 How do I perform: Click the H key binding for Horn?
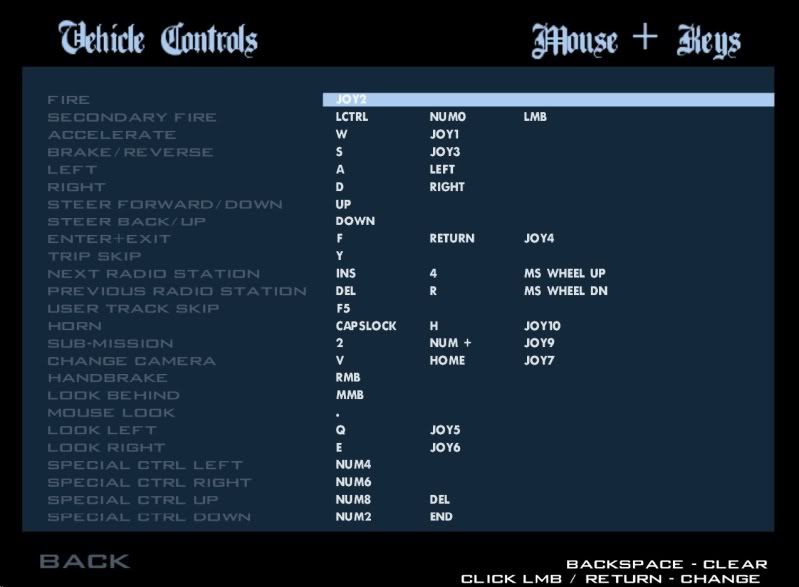(434, 326)
